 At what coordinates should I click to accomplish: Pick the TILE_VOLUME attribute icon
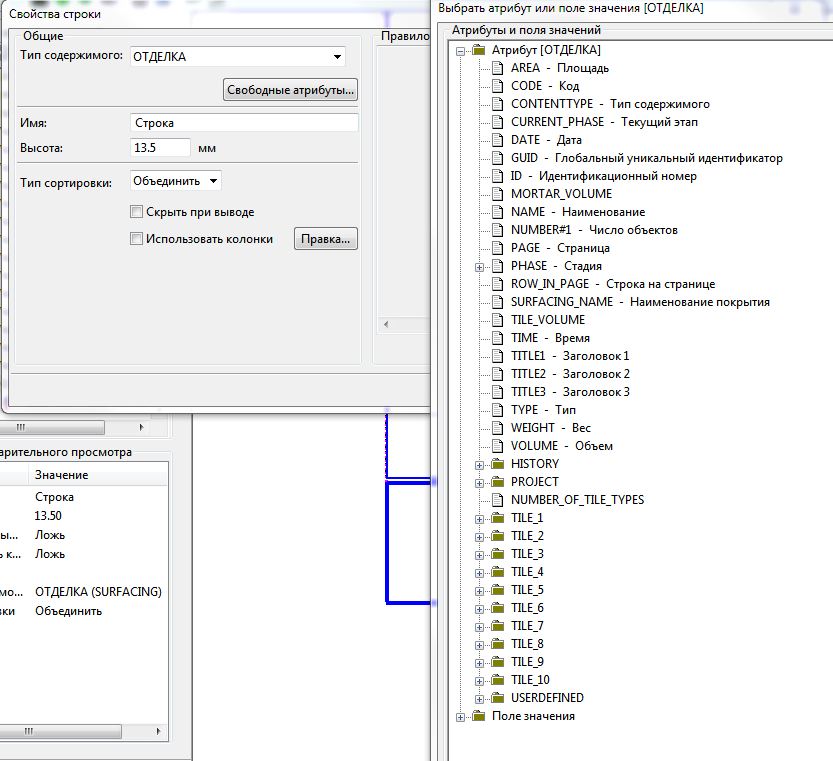tap(497, 320)
